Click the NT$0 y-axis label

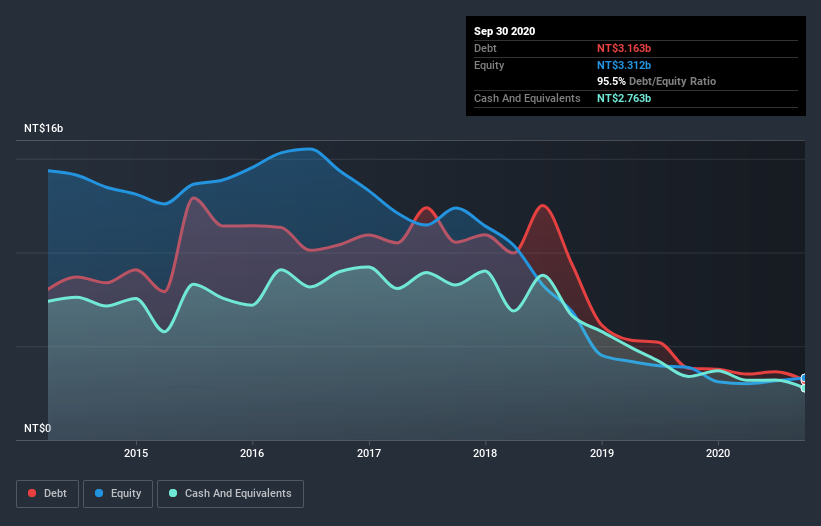(38, 428)
